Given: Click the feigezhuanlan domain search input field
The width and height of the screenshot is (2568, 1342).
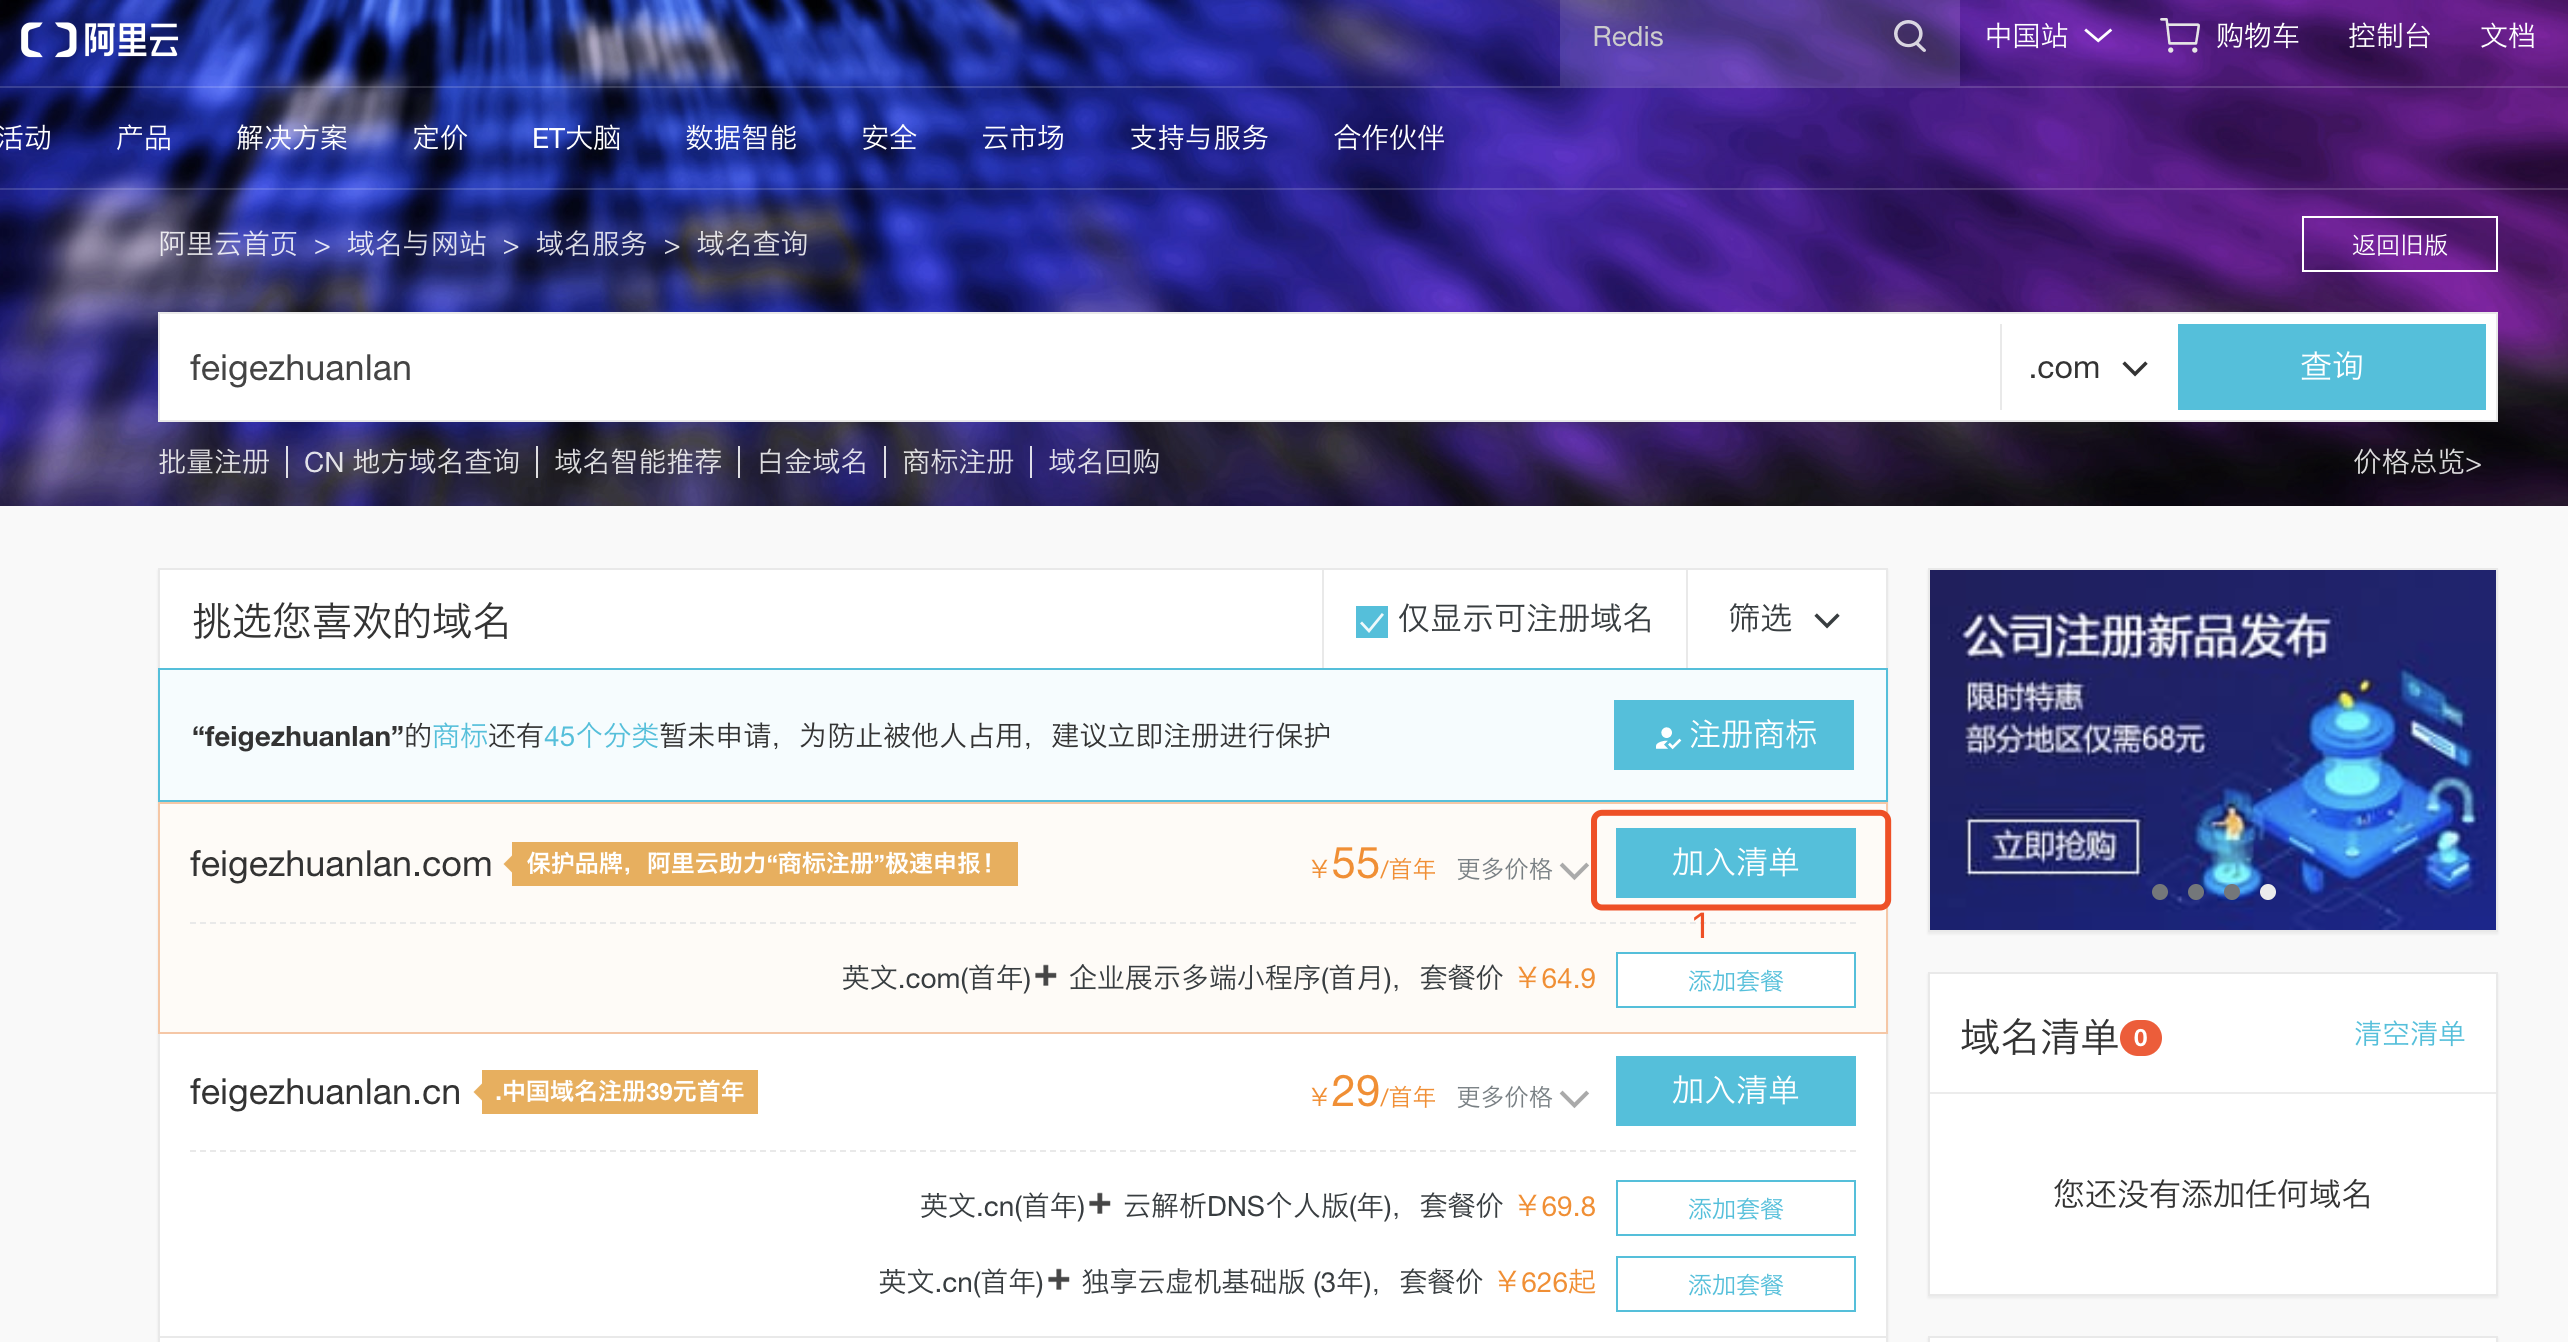Looking at the screenshot, I should point(700,367).
